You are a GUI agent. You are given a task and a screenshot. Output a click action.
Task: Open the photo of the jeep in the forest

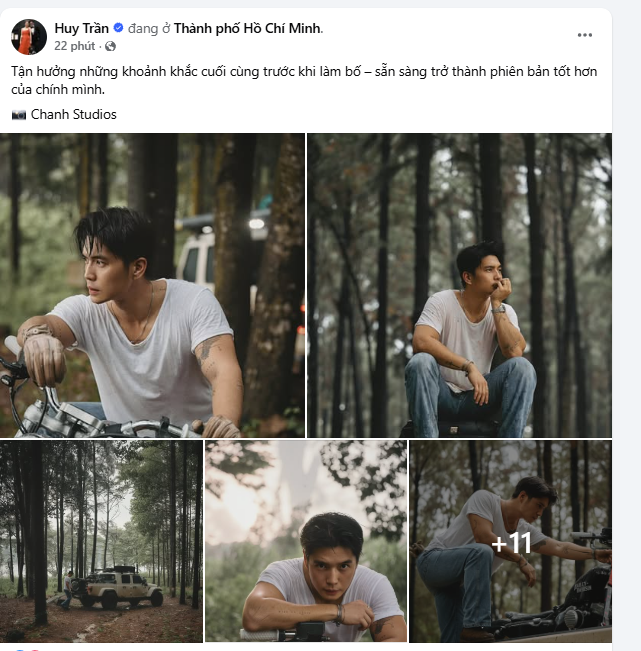(x=102, y=541)
